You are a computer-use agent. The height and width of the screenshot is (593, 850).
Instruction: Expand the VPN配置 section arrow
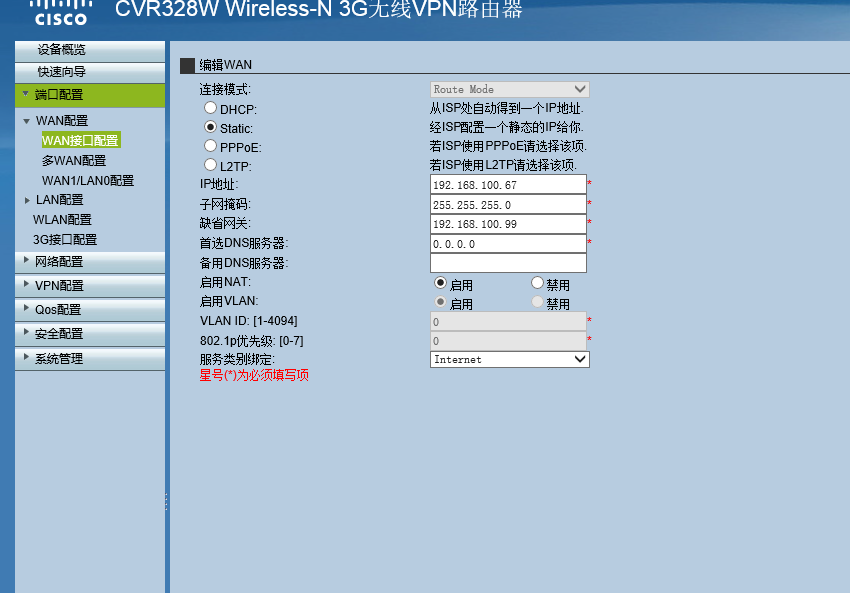point(25,284)
